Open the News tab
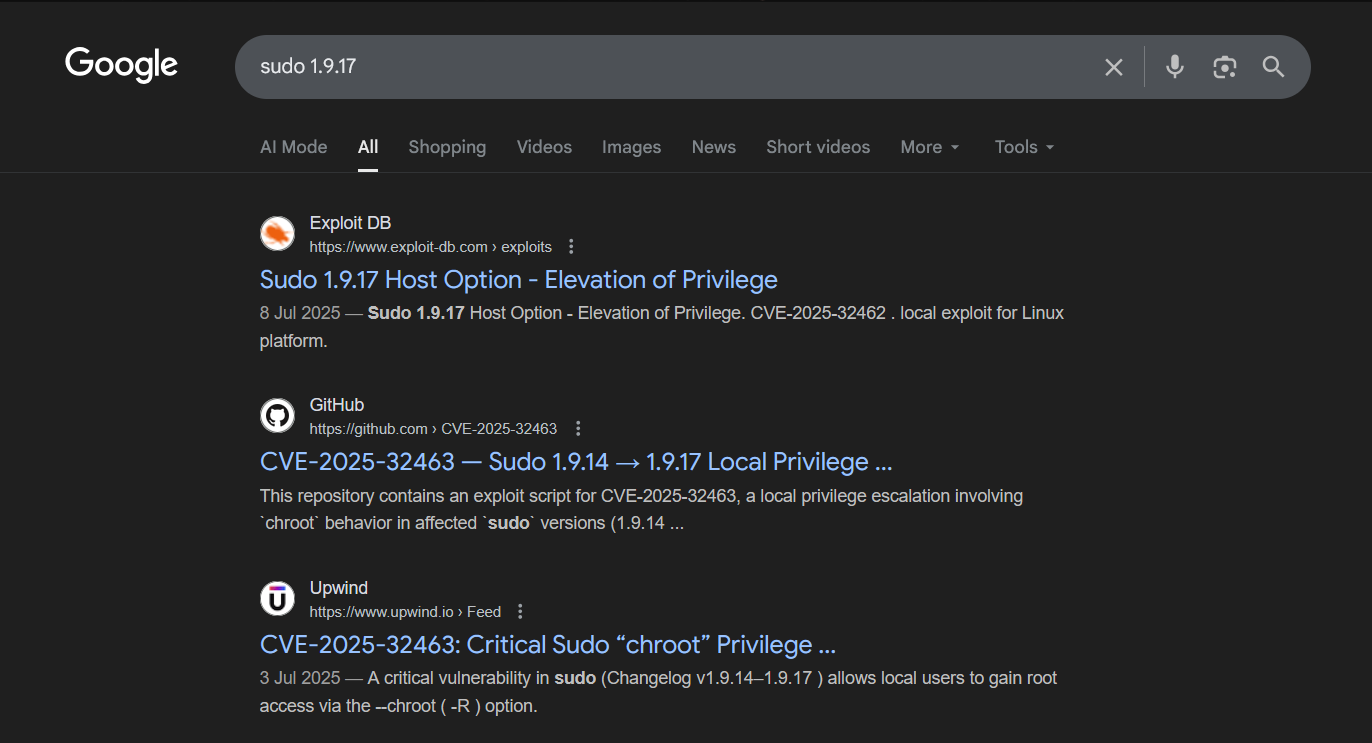This screenshot has width=1372, height=743. click(713, 147)
